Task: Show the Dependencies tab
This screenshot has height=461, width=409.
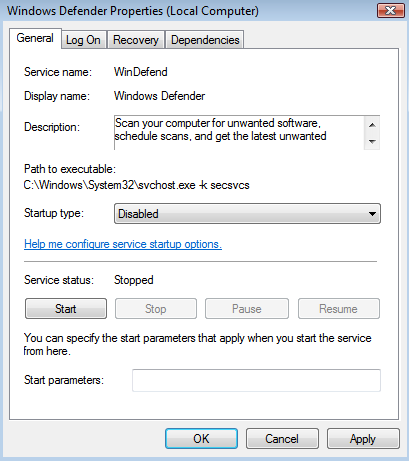Action: (205, 40)
